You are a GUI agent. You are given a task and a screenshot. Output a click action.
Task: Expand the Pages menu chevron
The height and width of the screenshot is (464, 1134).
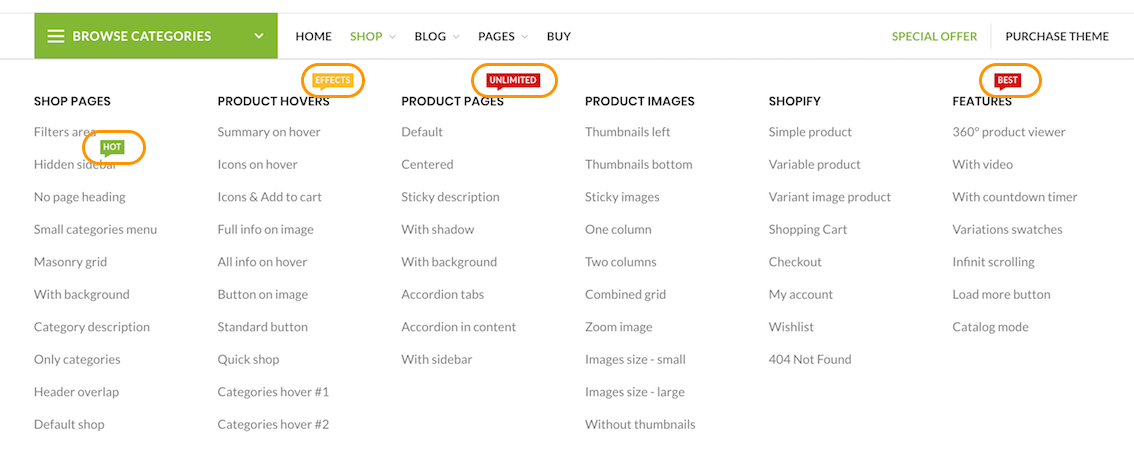click(525, 37)
